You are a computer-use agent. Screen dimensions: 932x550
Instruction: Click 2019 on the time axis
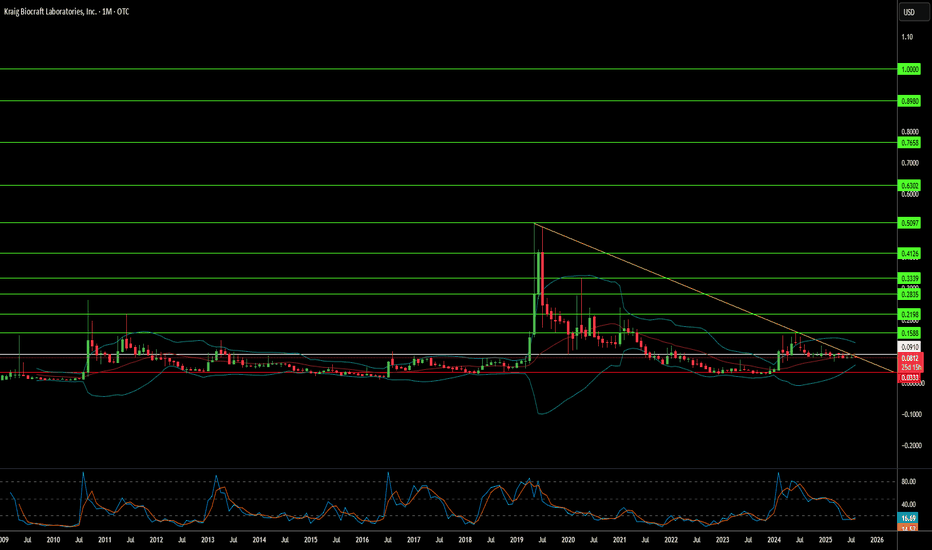(517, 540)
